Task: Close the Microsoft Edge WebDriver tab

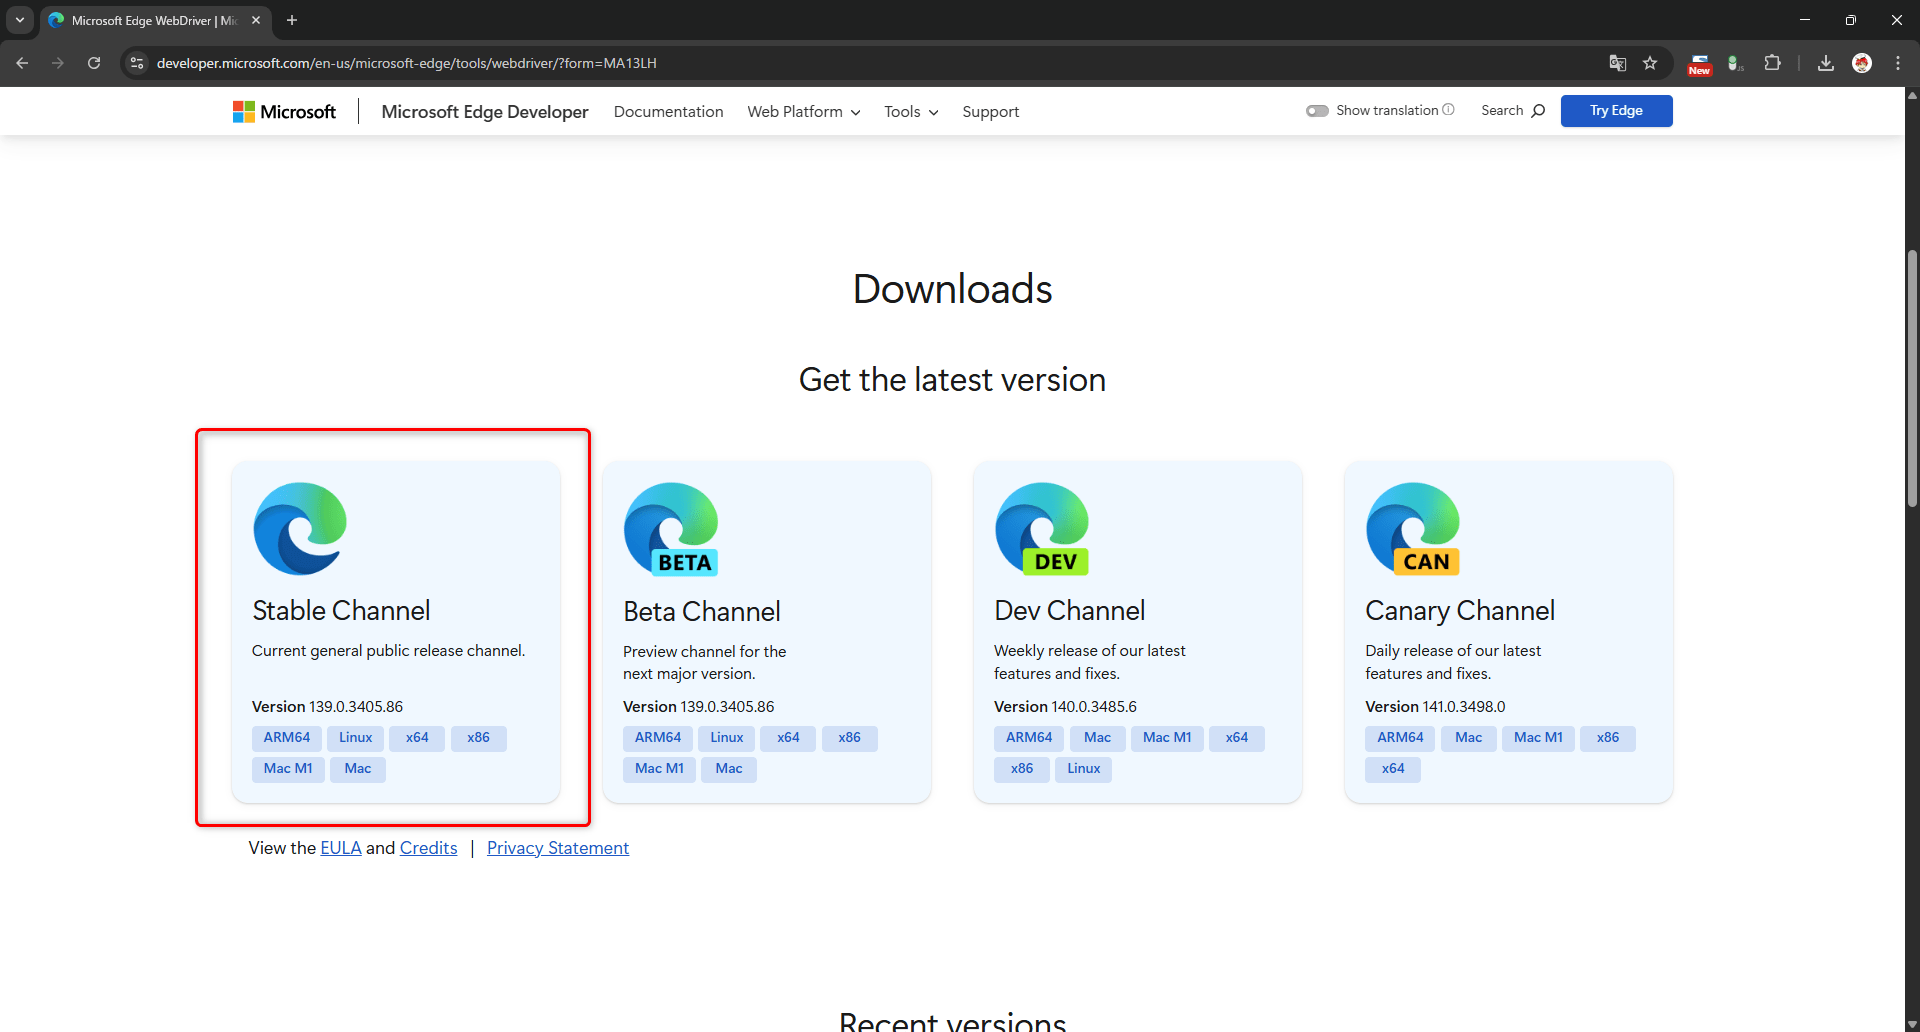Action: pyautogui.click(x=256, y=20)
